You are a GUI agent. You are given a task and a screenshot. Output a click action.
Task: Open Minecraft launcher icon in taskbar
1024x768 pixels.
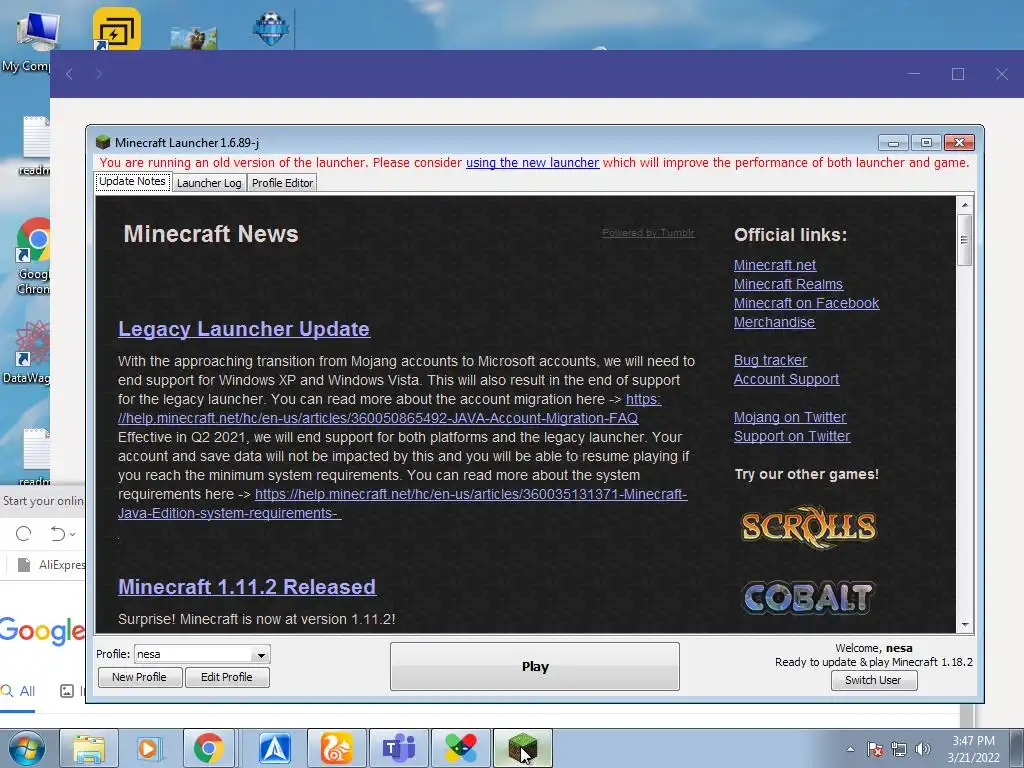522,748
